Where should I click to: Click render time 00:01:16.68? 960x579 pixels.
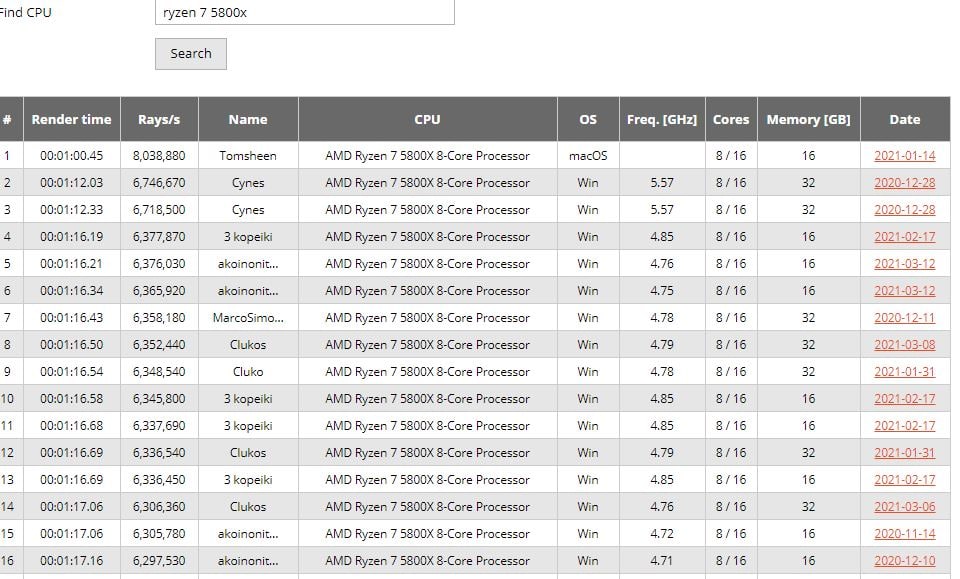72,425
